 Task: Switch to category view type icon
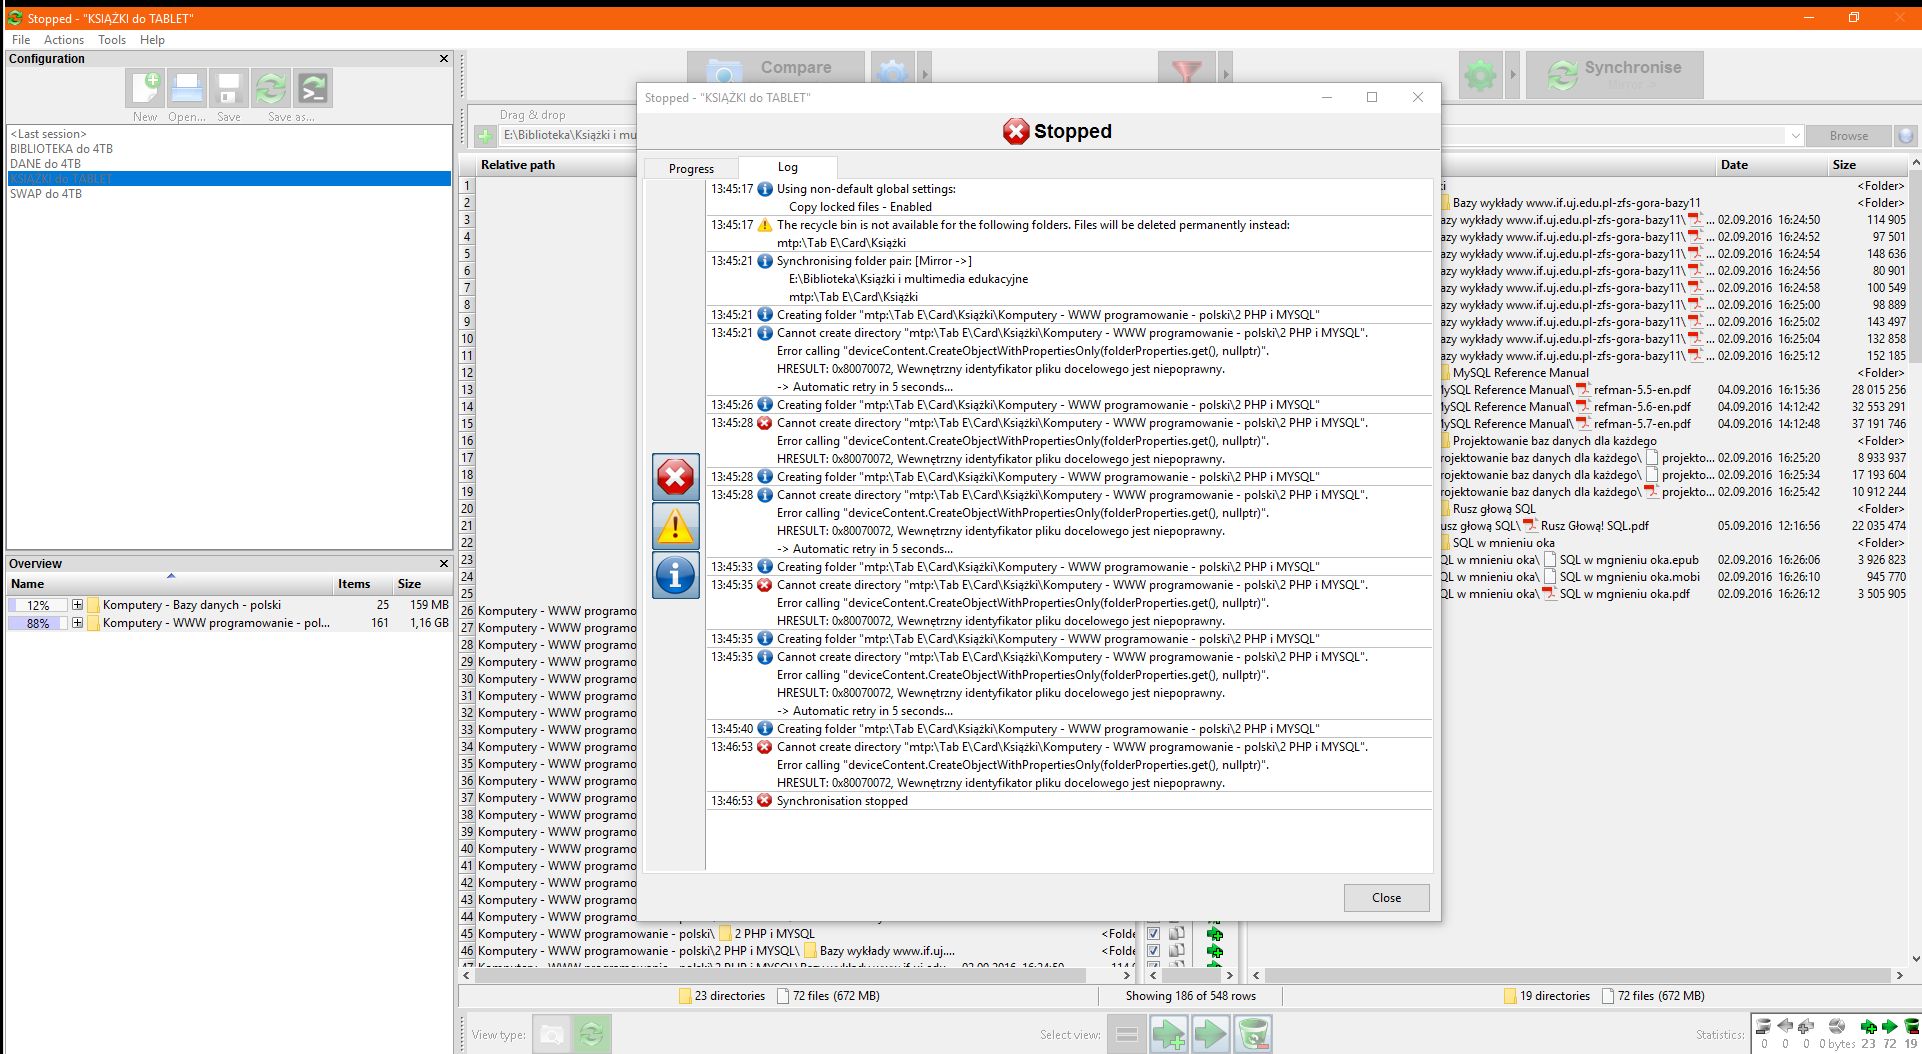click(x=551, y=1034)
